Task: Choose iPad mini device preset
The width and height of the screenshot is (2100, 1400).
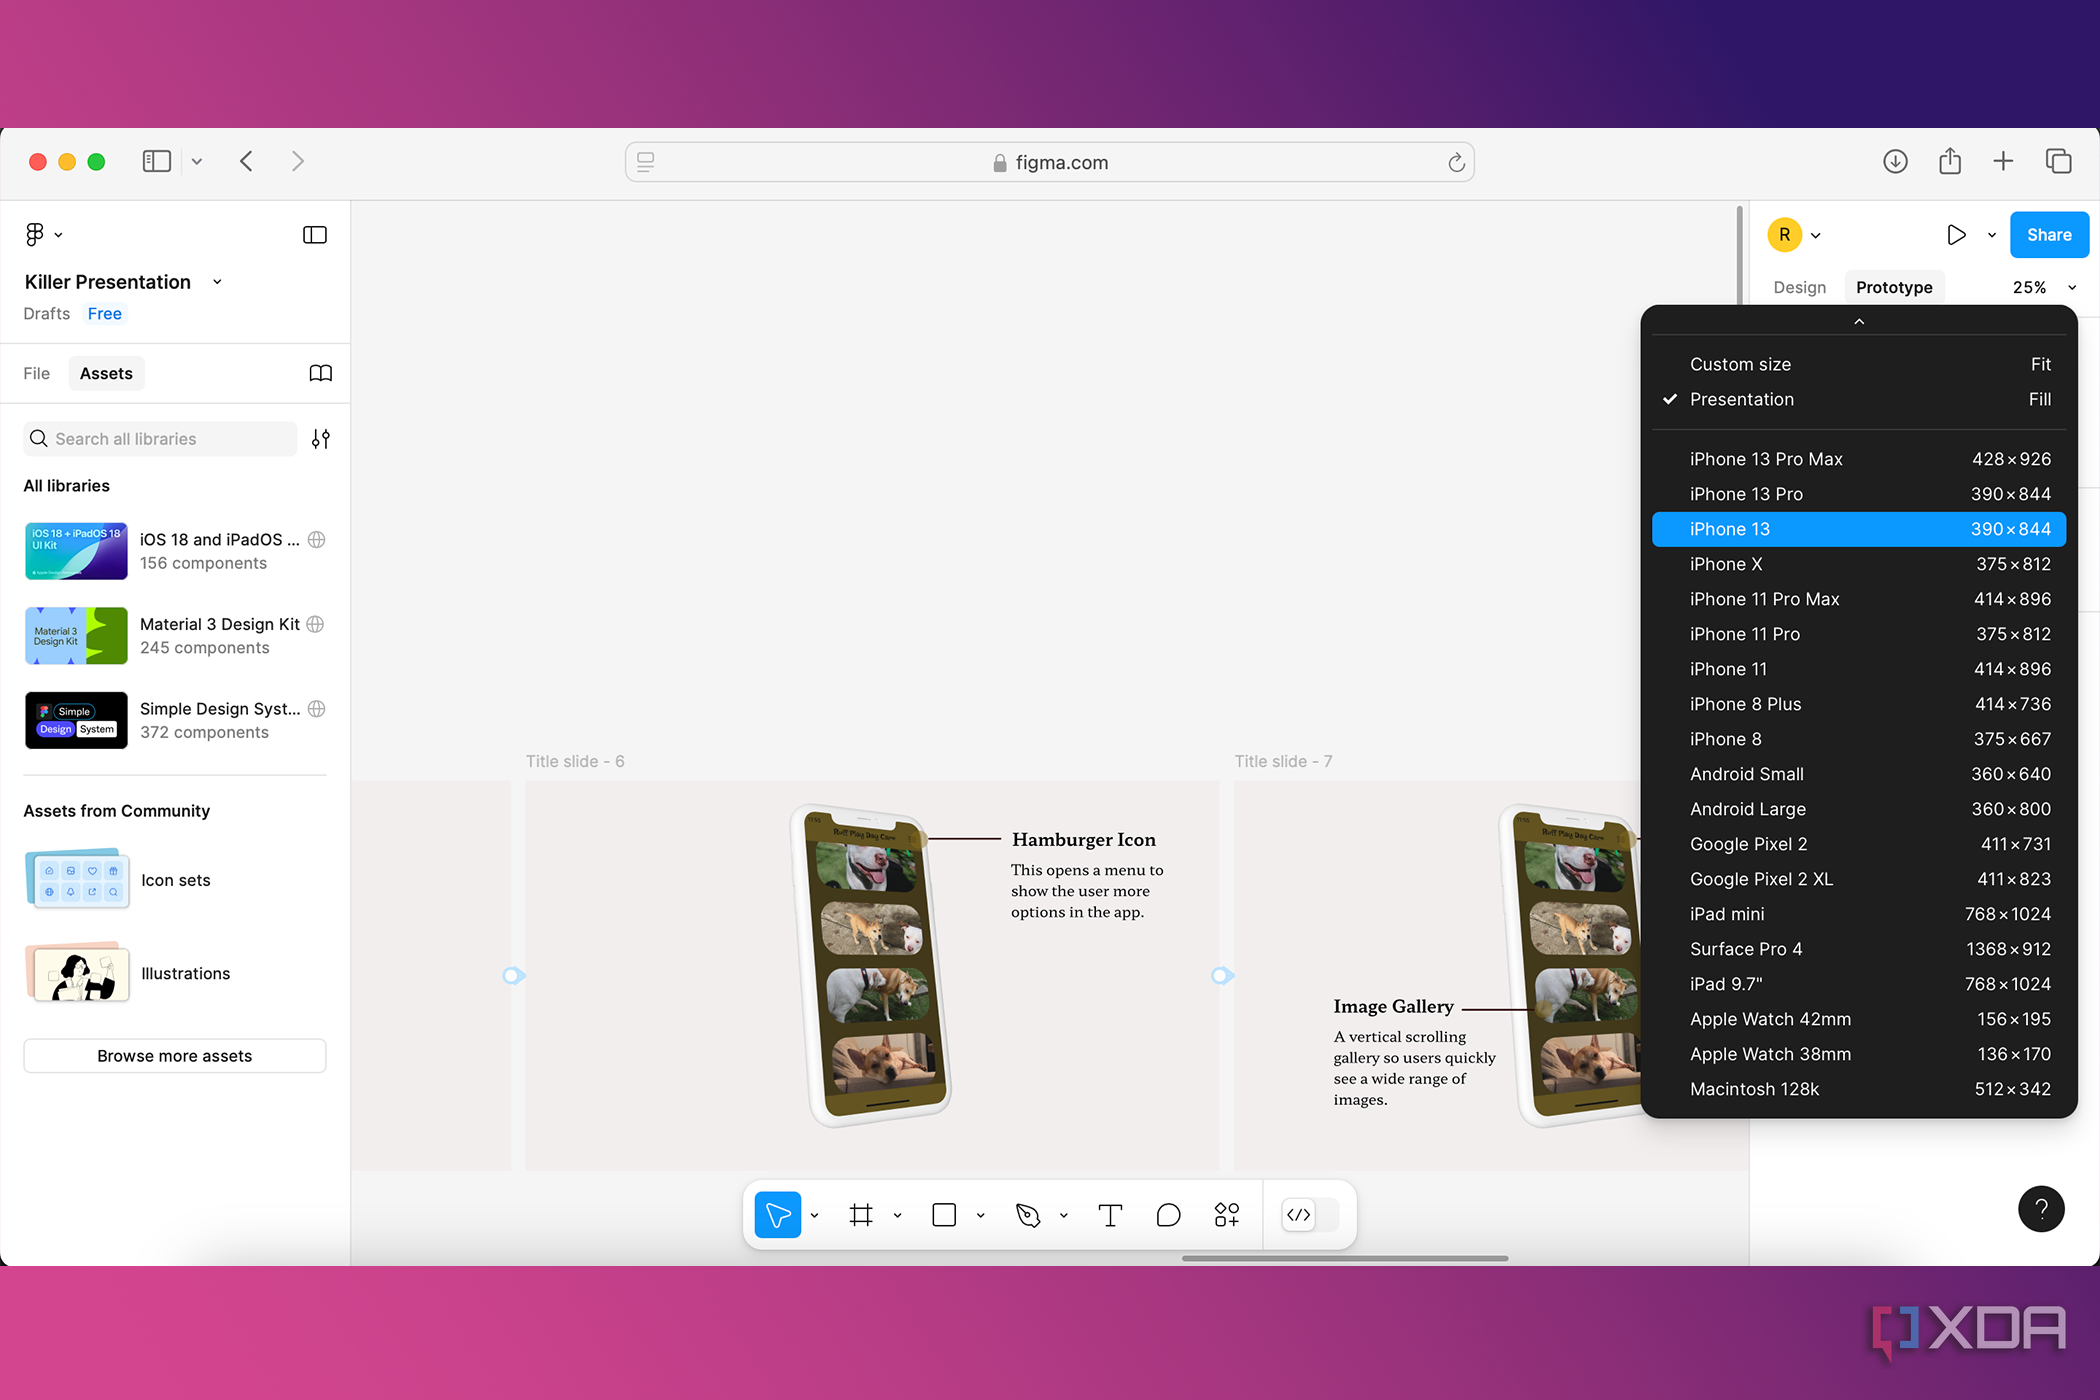Action: 1858,914
